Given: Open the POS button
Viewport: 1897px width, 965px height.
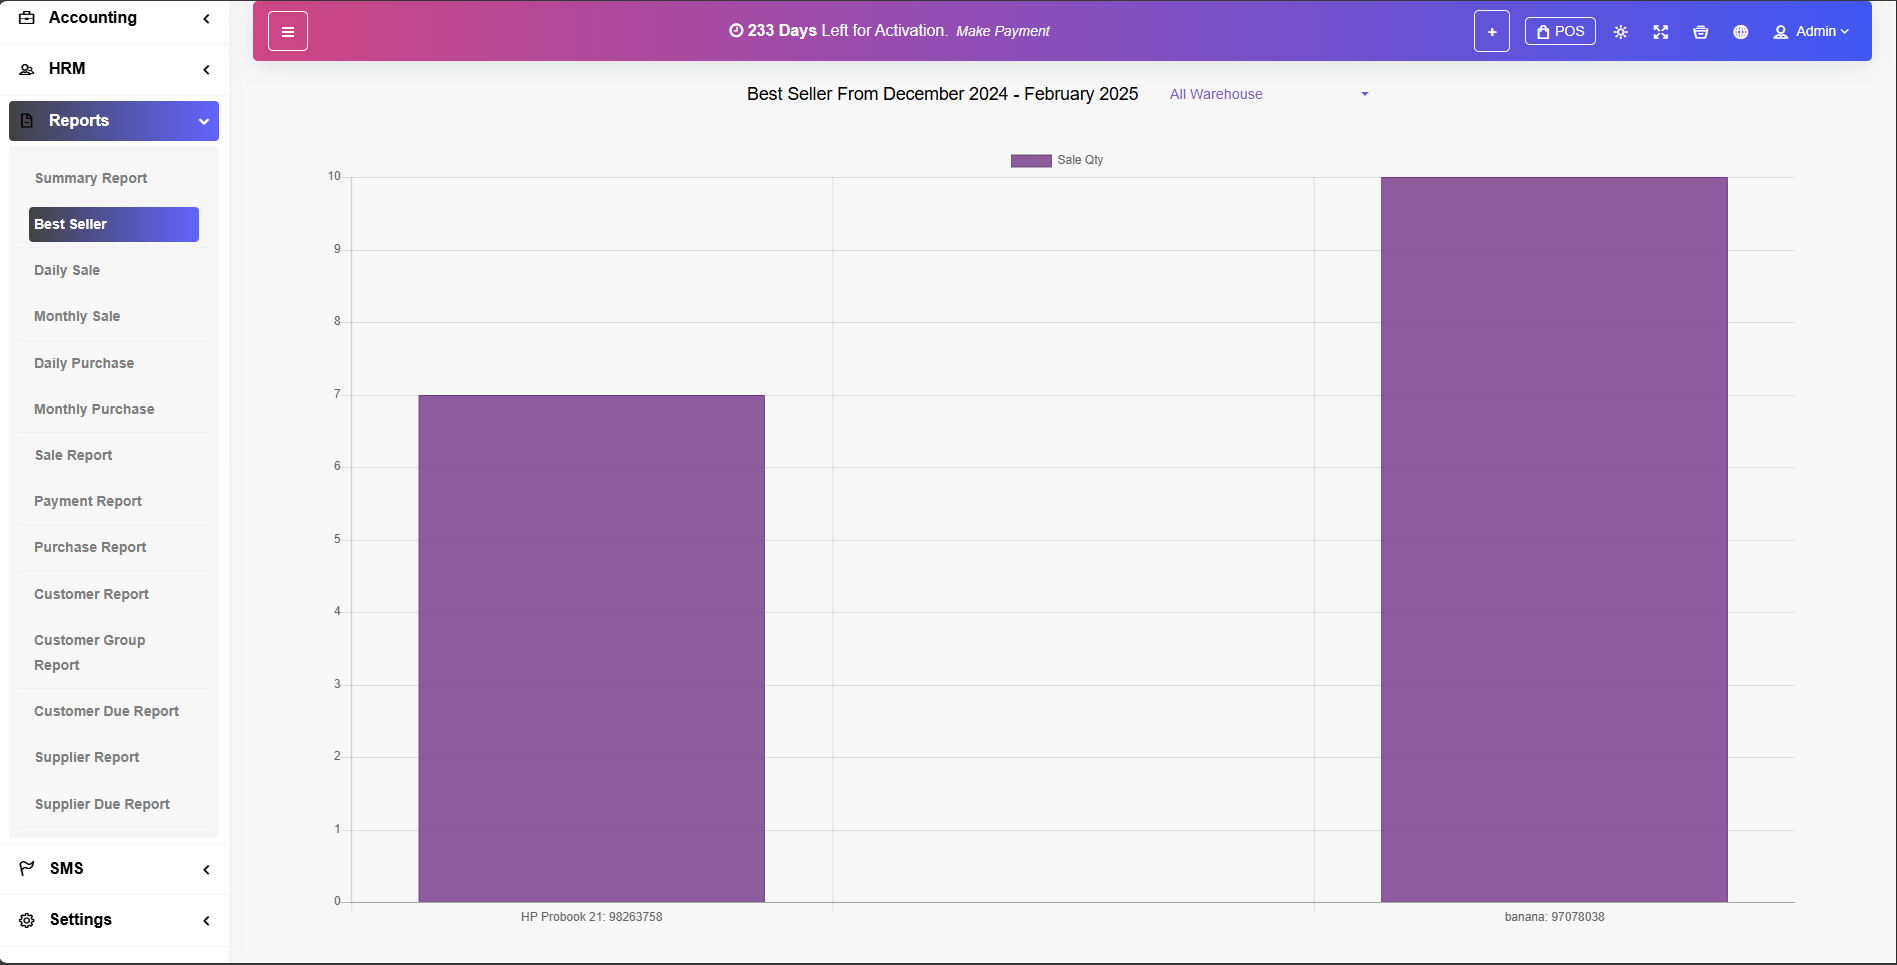Looking at the screenshot, I should 1559,31.
